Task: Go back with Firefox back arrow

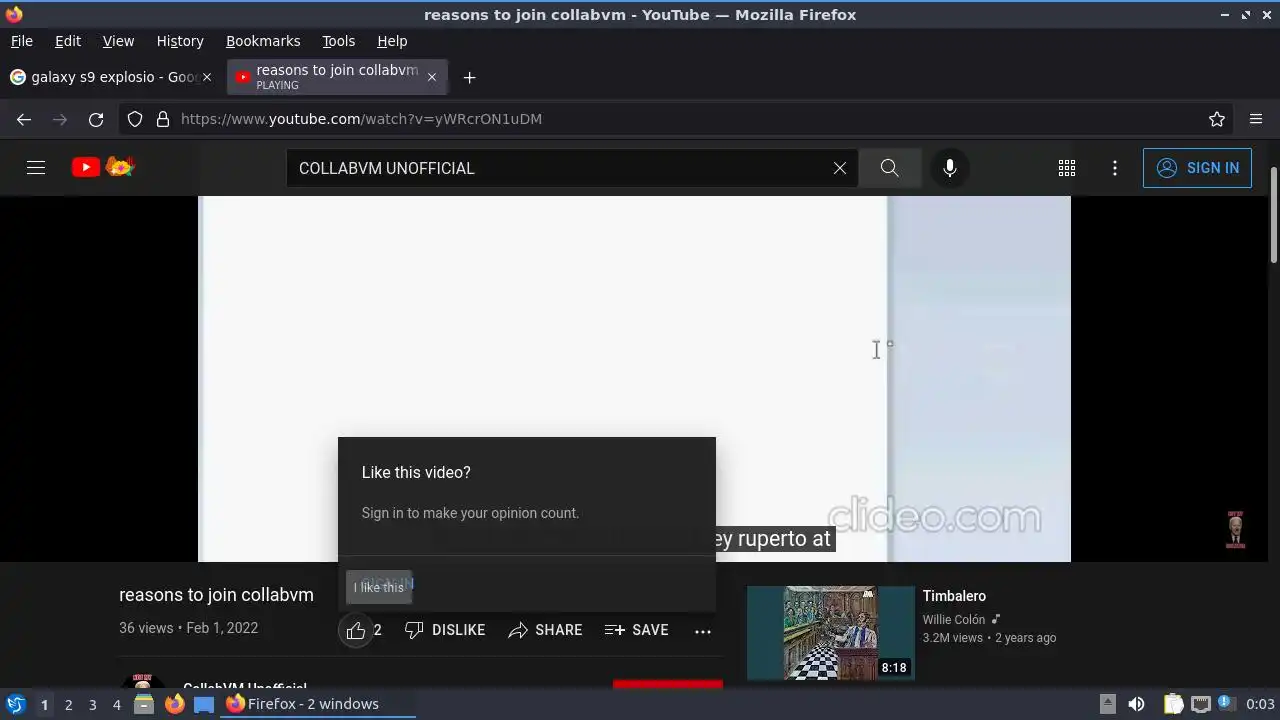Action: (x=24, y=119)
